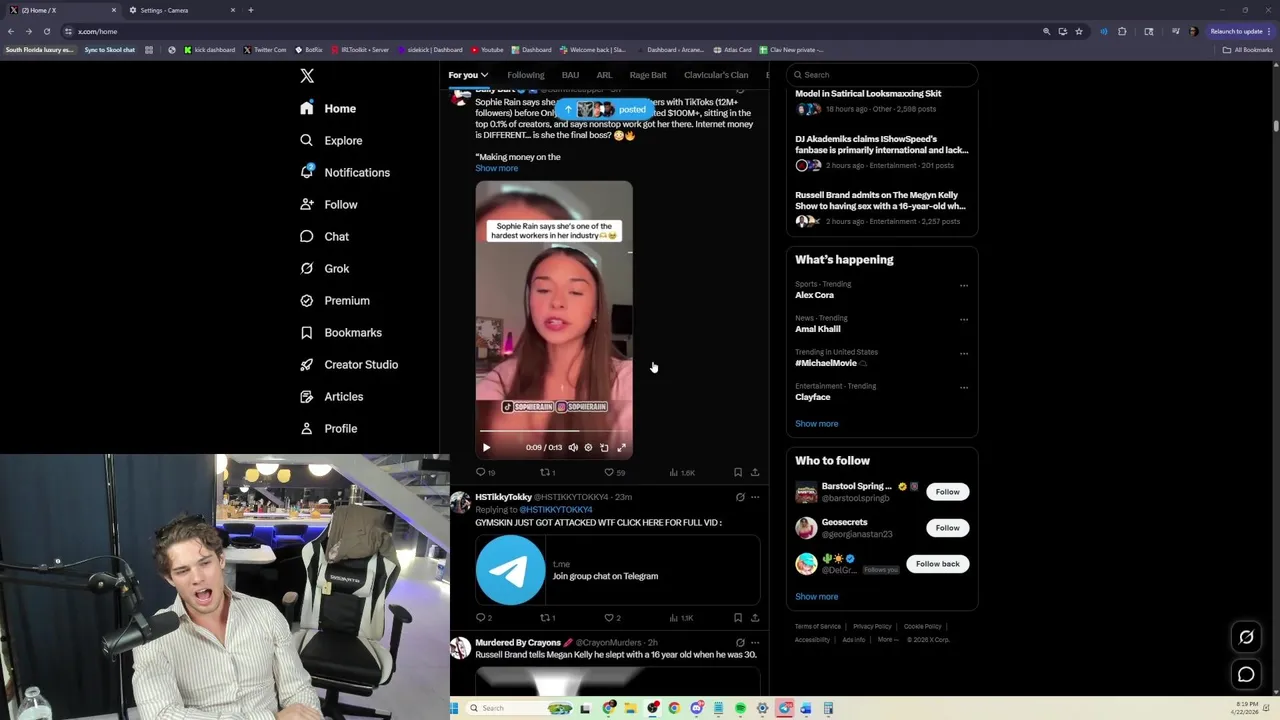Click Relaunch to update button
Viewport: 1280px width, 720px height.
pyautogui.click(x=1238, y=31)
